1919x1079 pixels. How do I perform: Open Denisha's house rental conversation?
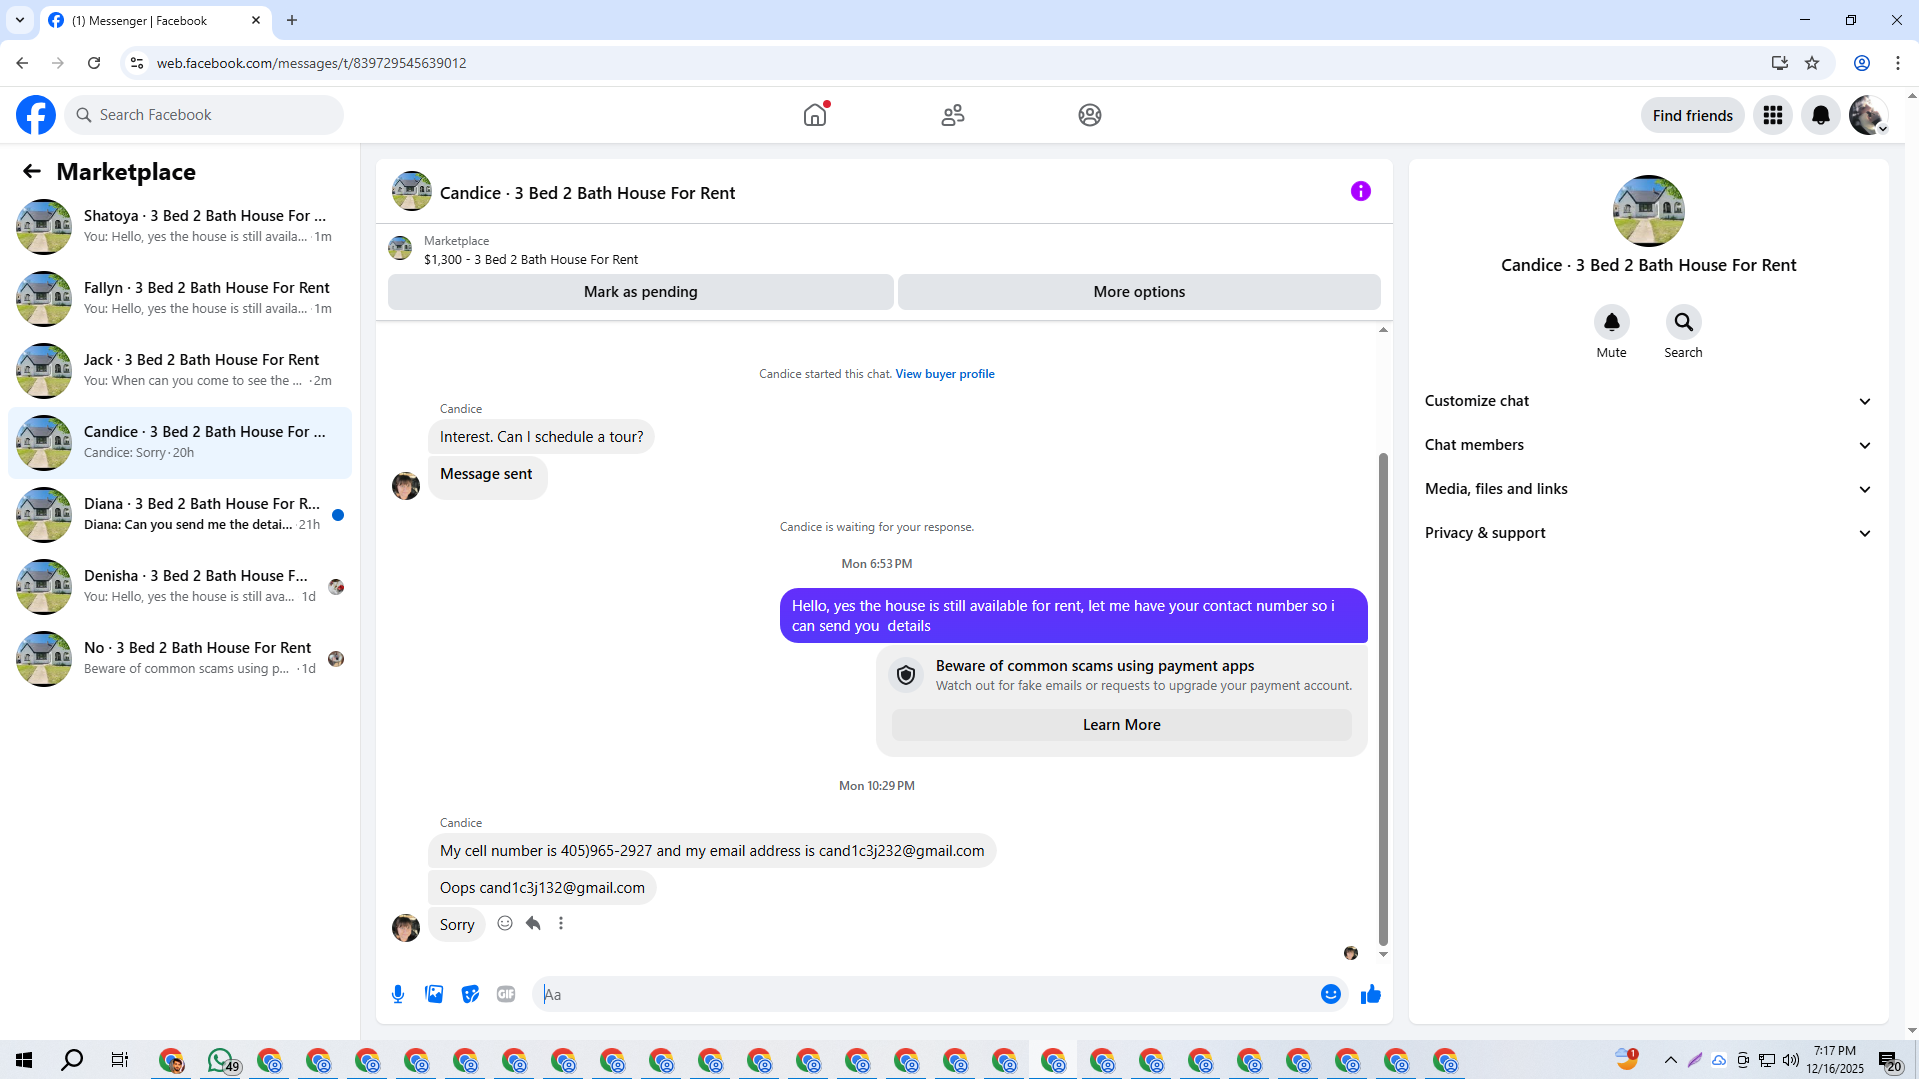click(180, 587)
